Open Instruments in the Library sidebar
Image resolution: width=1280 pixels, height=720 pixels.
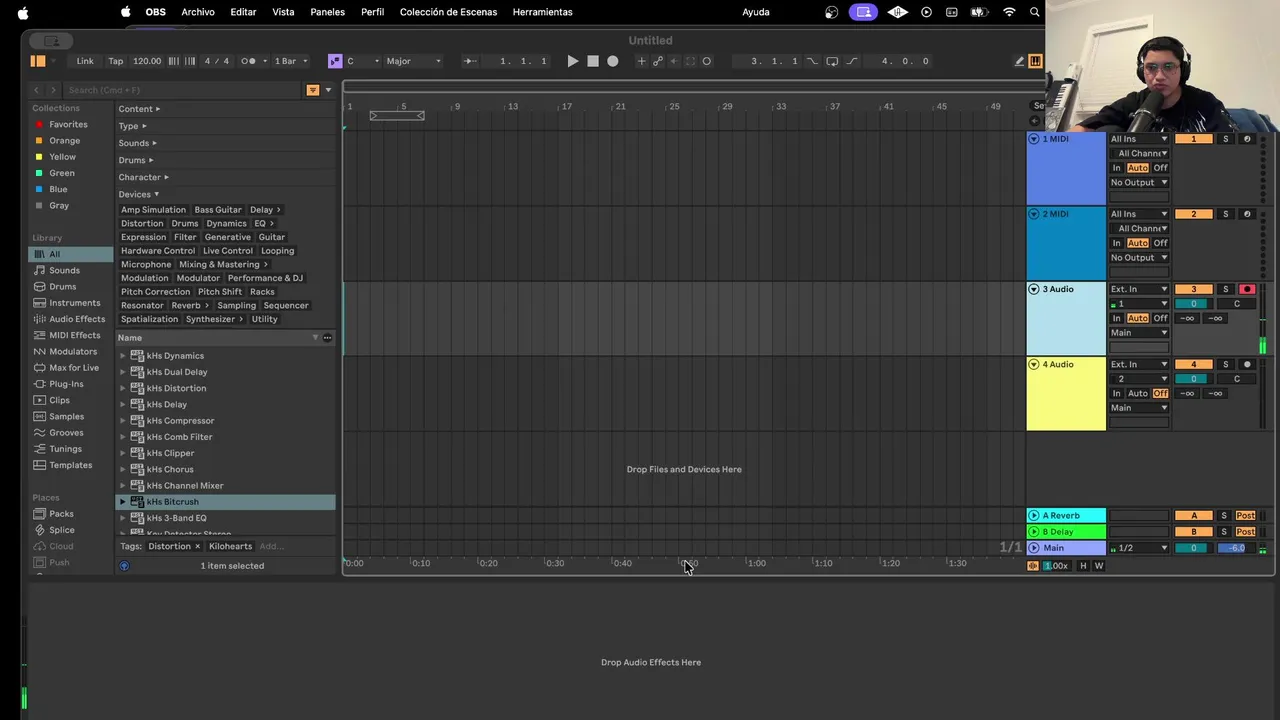point(74,303)
